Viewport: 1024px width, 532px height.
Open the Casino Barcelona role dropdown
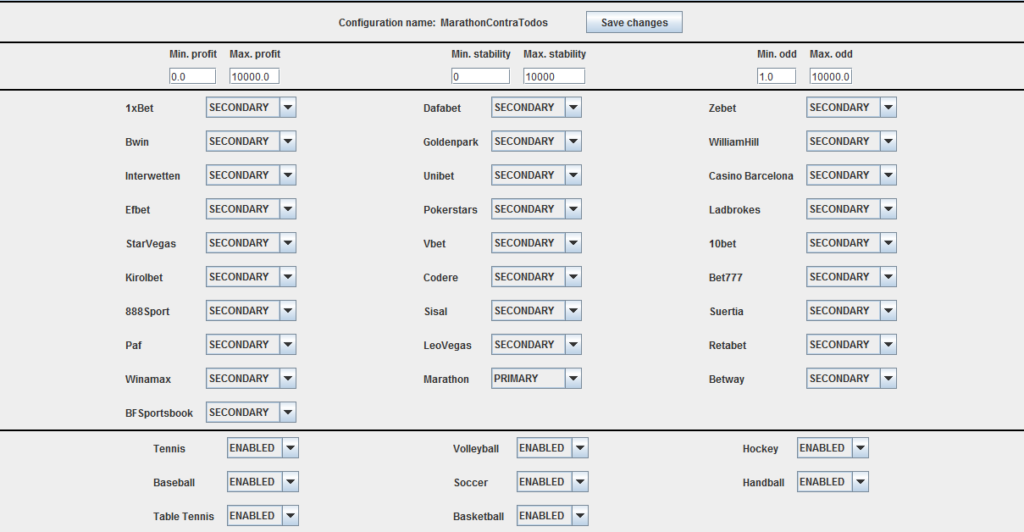pyautogui.click(x=852, y=176)
